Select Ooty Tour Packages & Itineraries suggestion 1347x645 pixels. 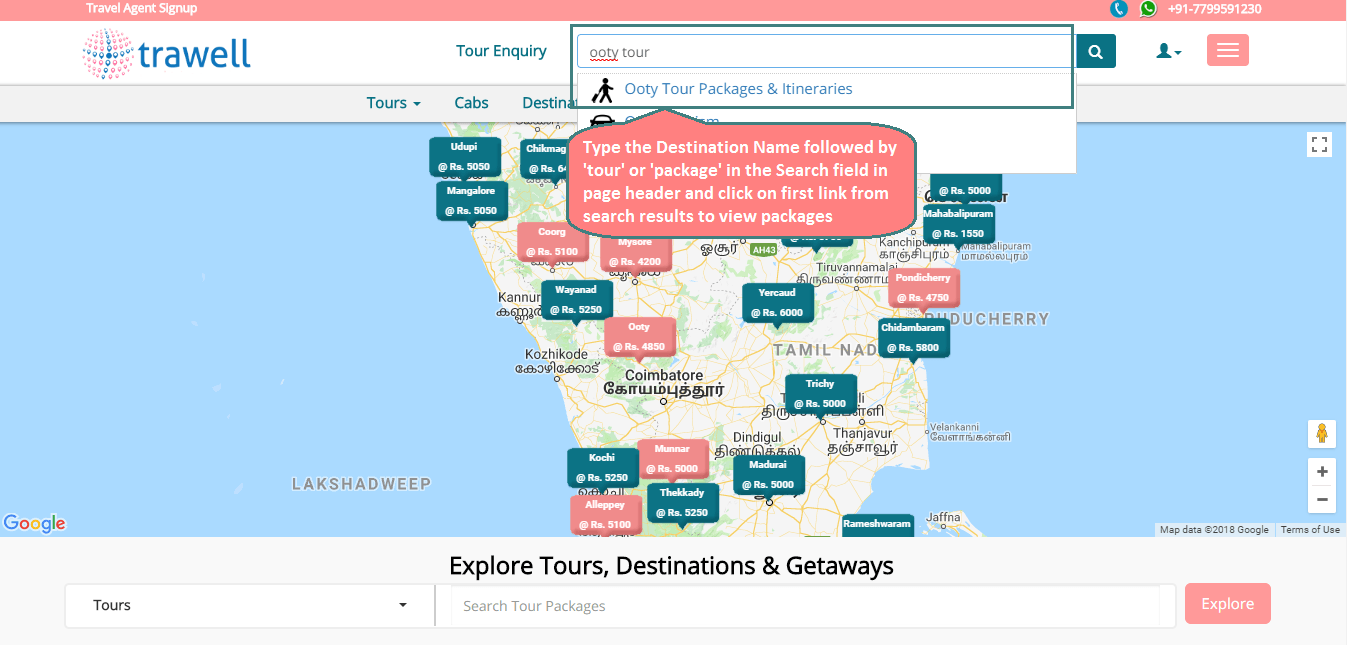tap(738, 89)
